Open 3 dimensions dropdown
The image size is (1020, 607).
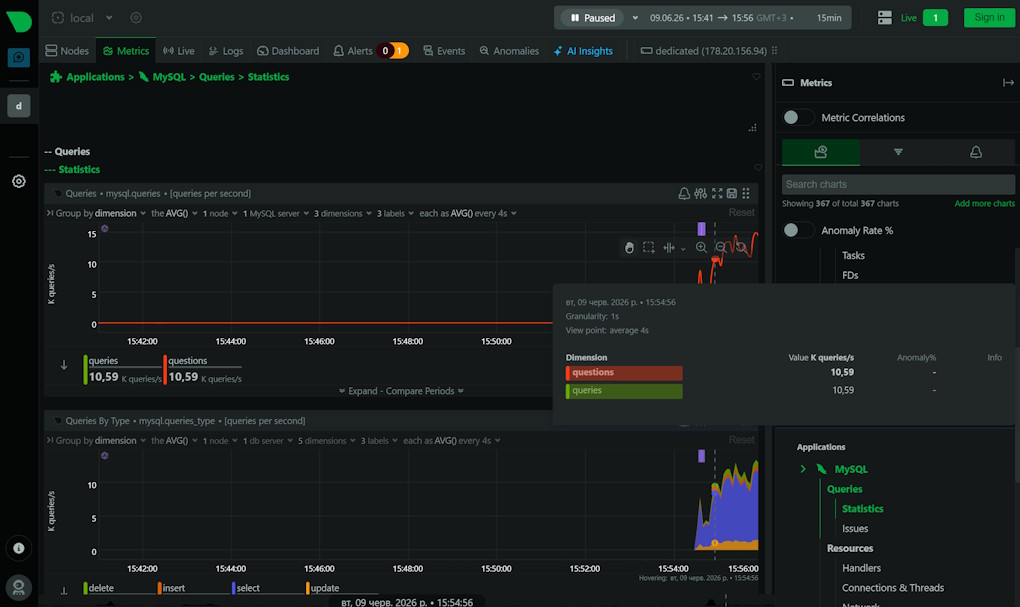(x=343, y=213)
